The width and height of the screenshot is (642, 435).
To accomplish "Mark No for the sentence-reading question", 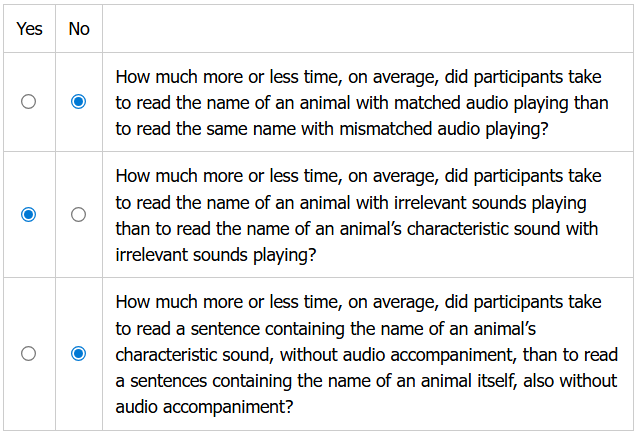I will (79, 353).
